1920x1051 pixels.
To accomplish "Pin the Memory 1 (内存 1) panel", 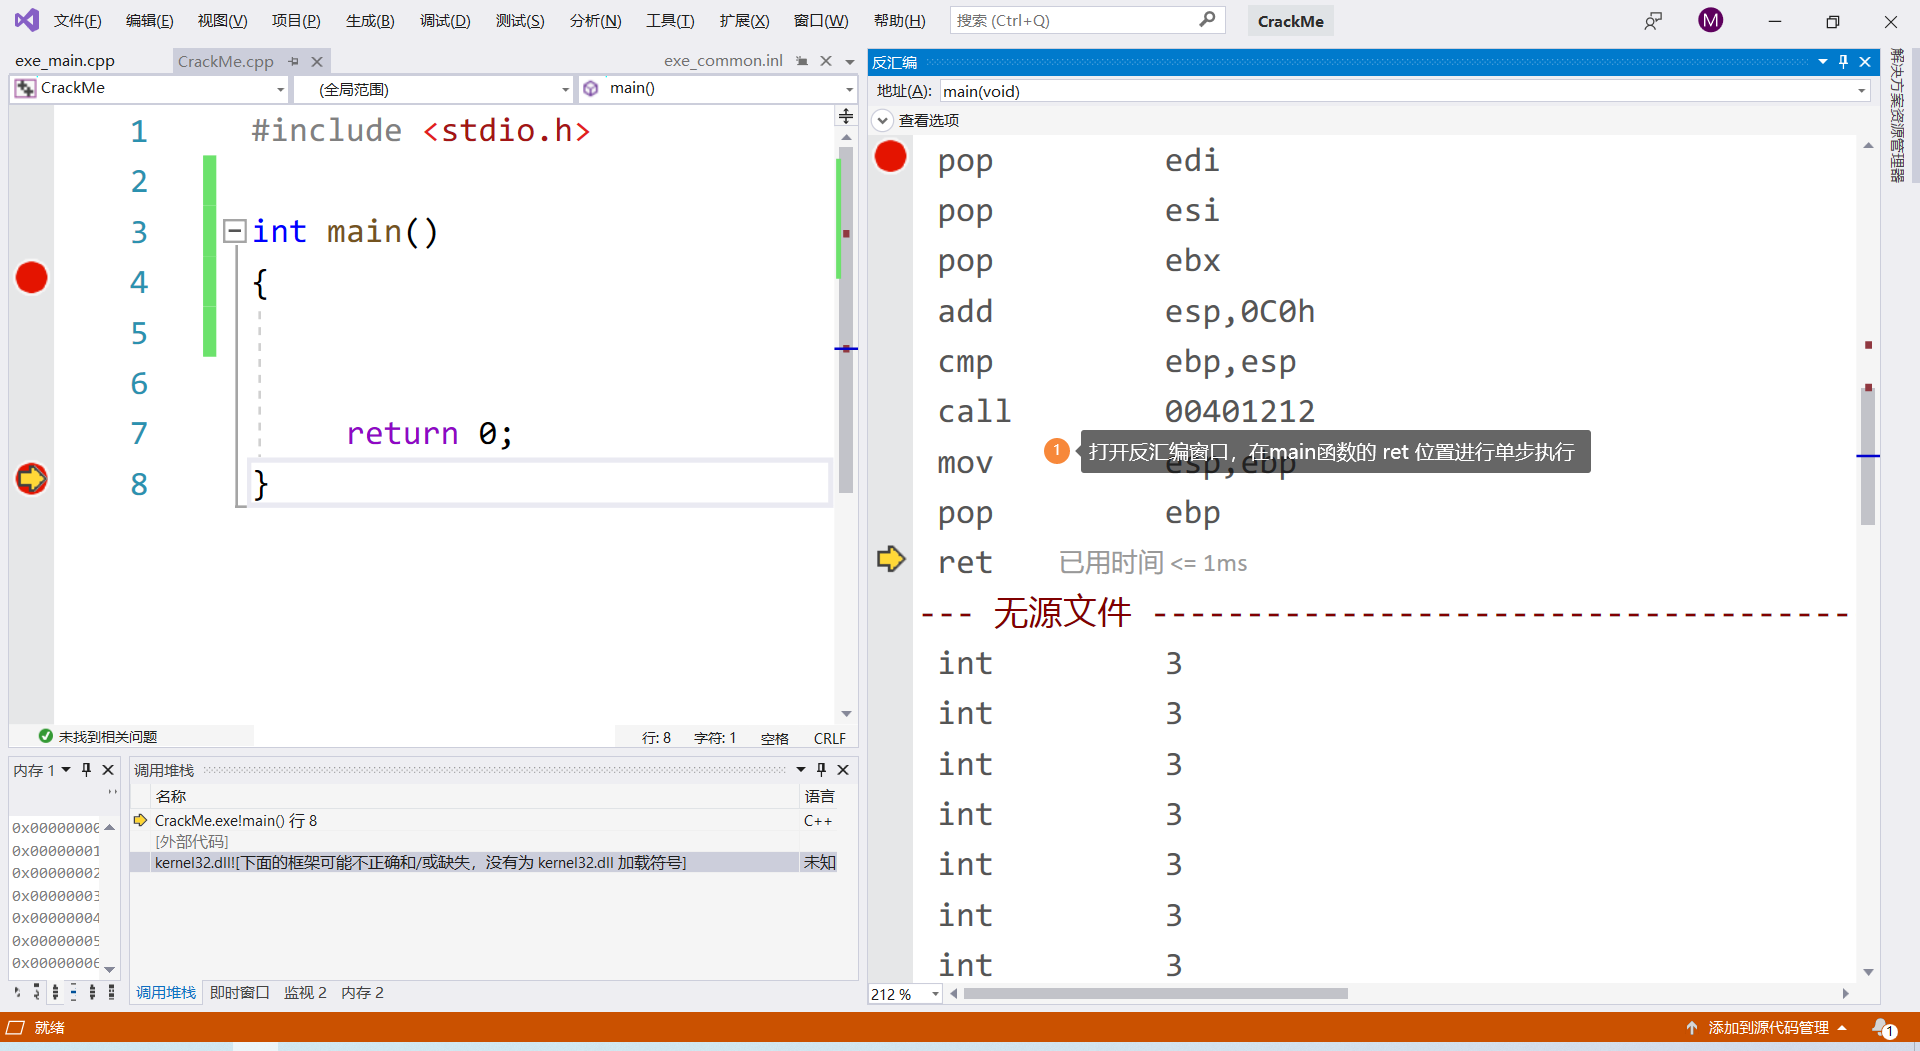I will (87, 770).
